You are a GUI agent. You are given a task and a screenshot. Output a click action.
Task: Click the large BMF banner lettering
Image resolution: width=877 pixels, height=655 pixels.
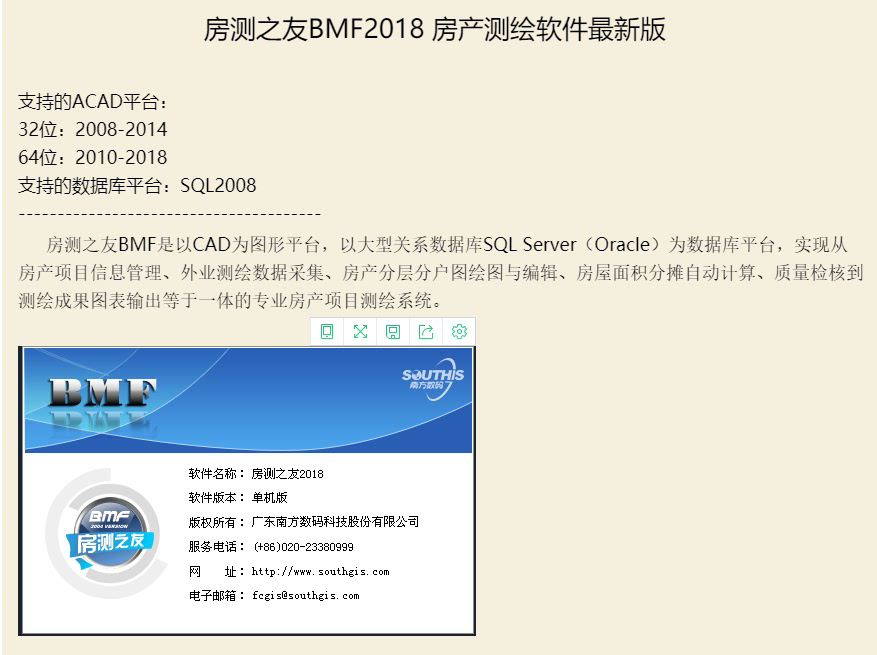point(102,392)
